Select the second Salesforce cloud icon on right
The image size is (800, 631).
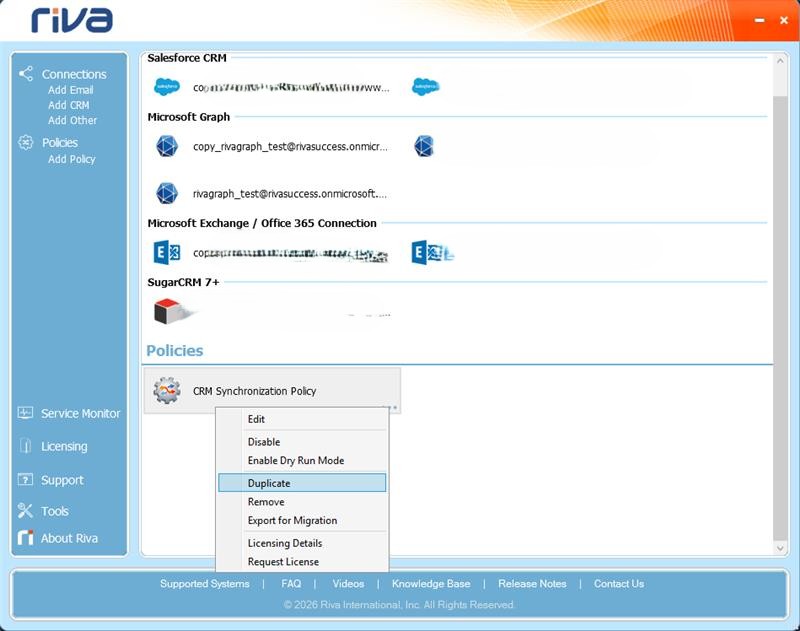click(426, 87)
